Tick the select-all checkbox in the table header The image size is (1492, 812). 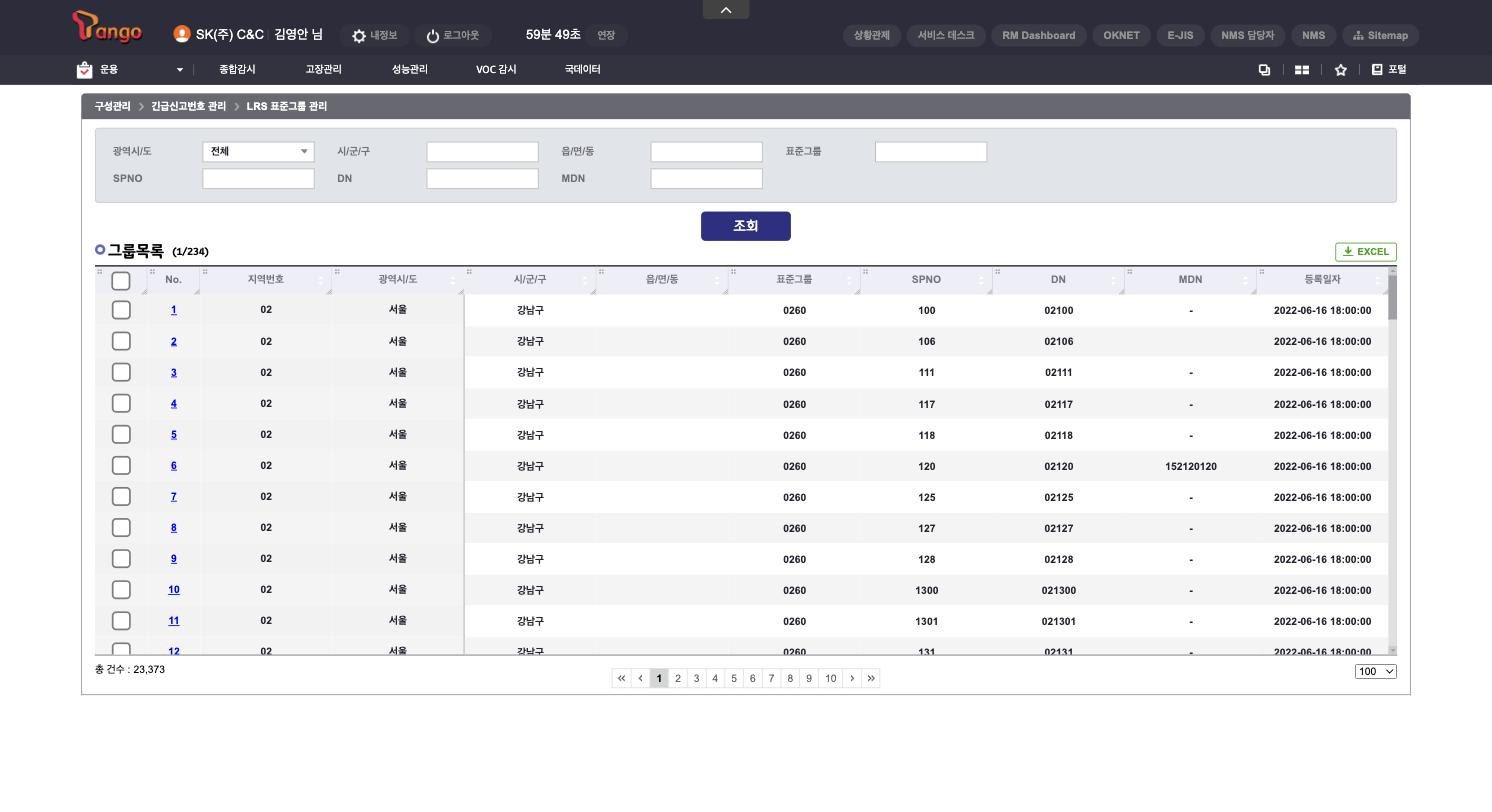[121, 281]
